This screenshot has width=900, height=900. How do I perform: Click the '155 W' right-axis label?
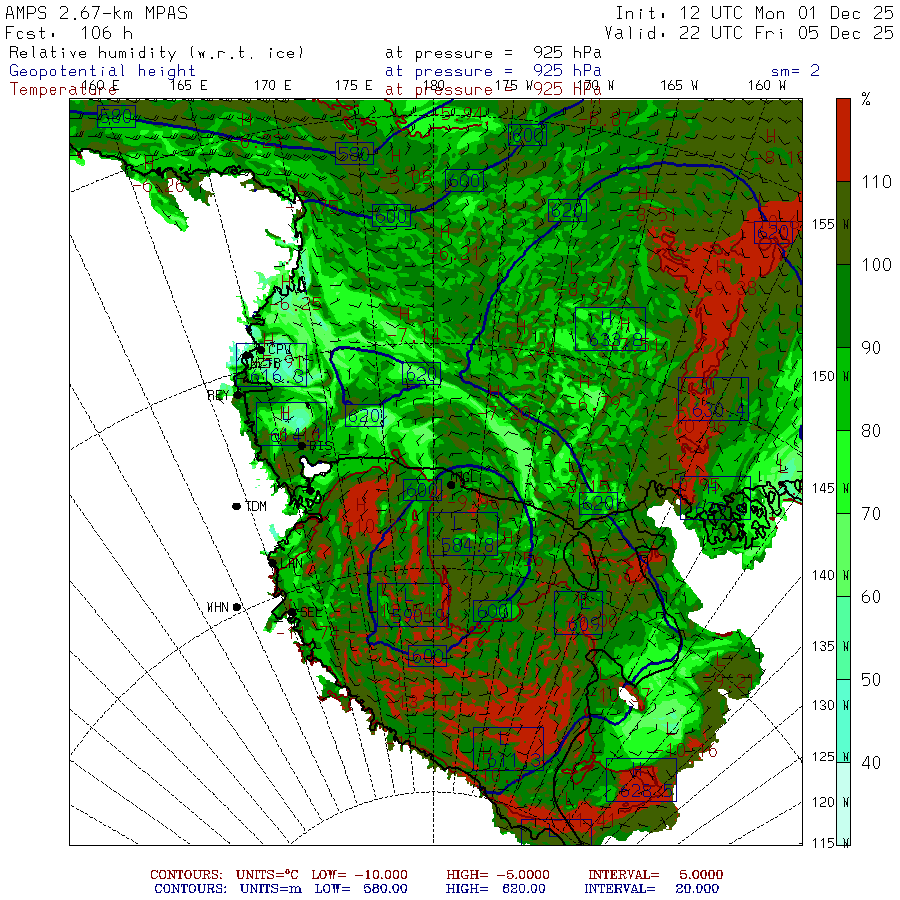[x=831, y=224]
